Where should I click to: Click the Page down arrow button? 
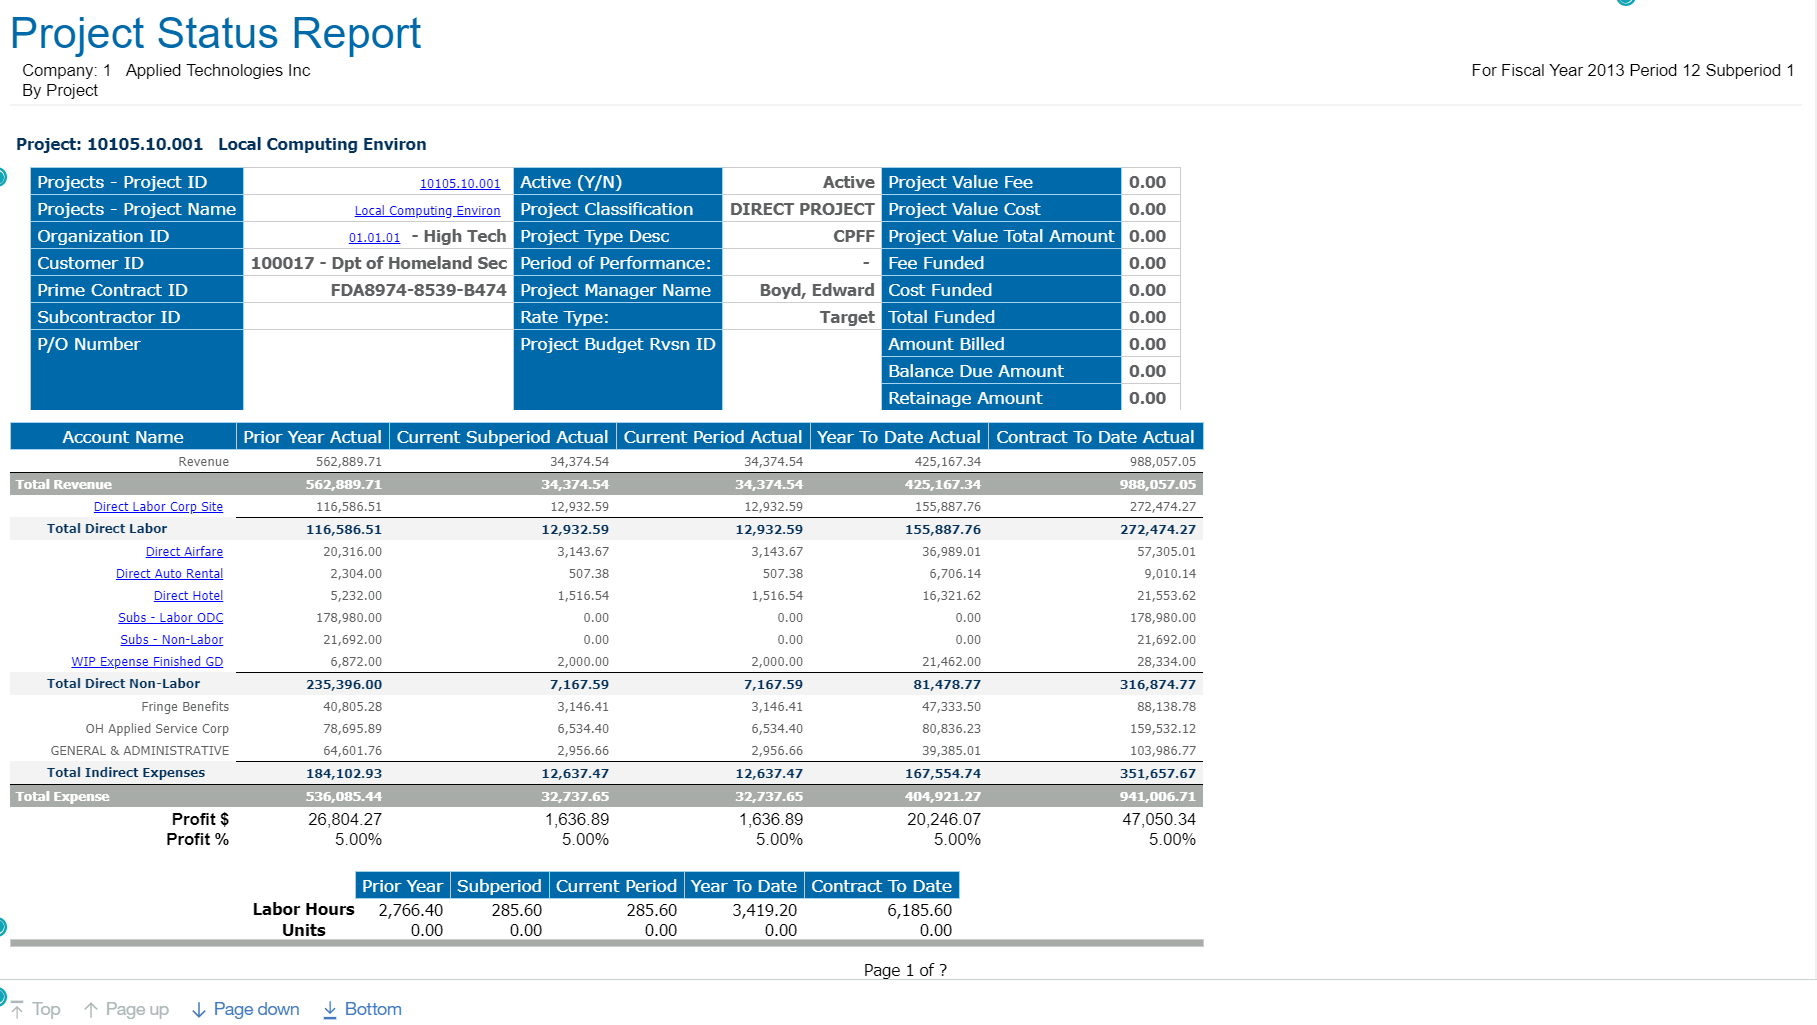[245, 1009]
